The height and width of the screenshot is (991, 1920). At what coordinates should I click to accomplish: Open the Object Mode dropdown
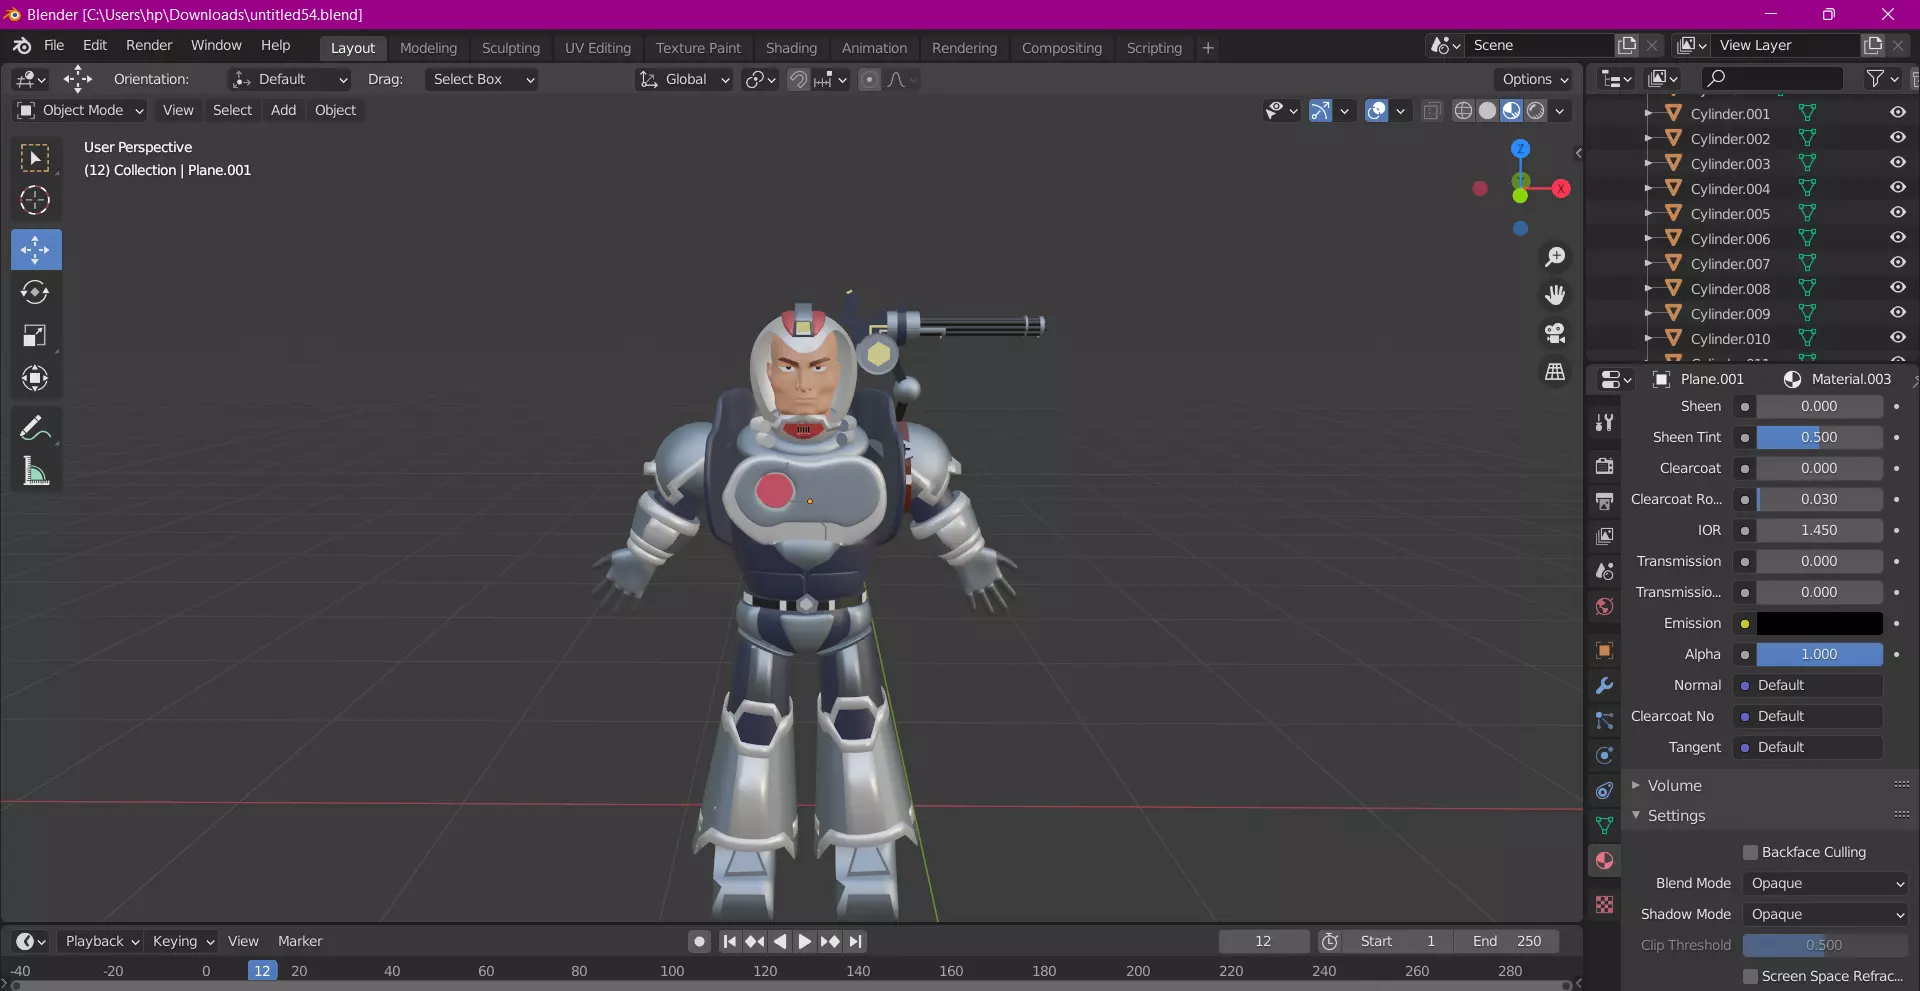point(82,110)
